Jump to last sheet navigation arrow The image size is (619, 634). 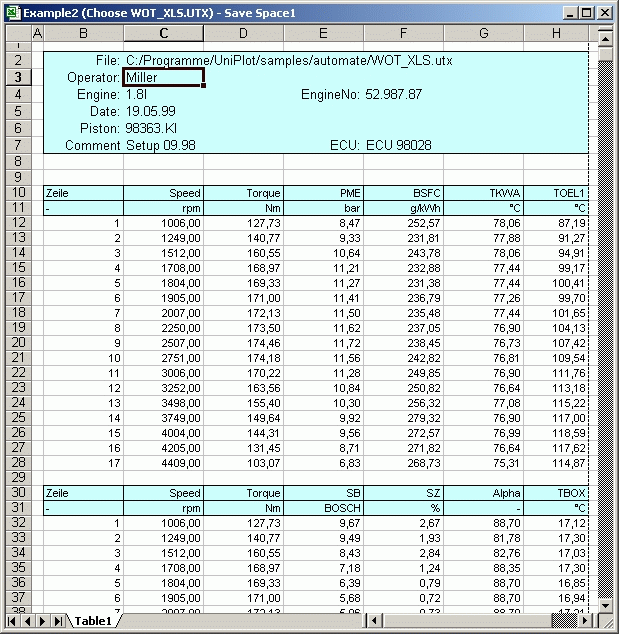[57, 621]
